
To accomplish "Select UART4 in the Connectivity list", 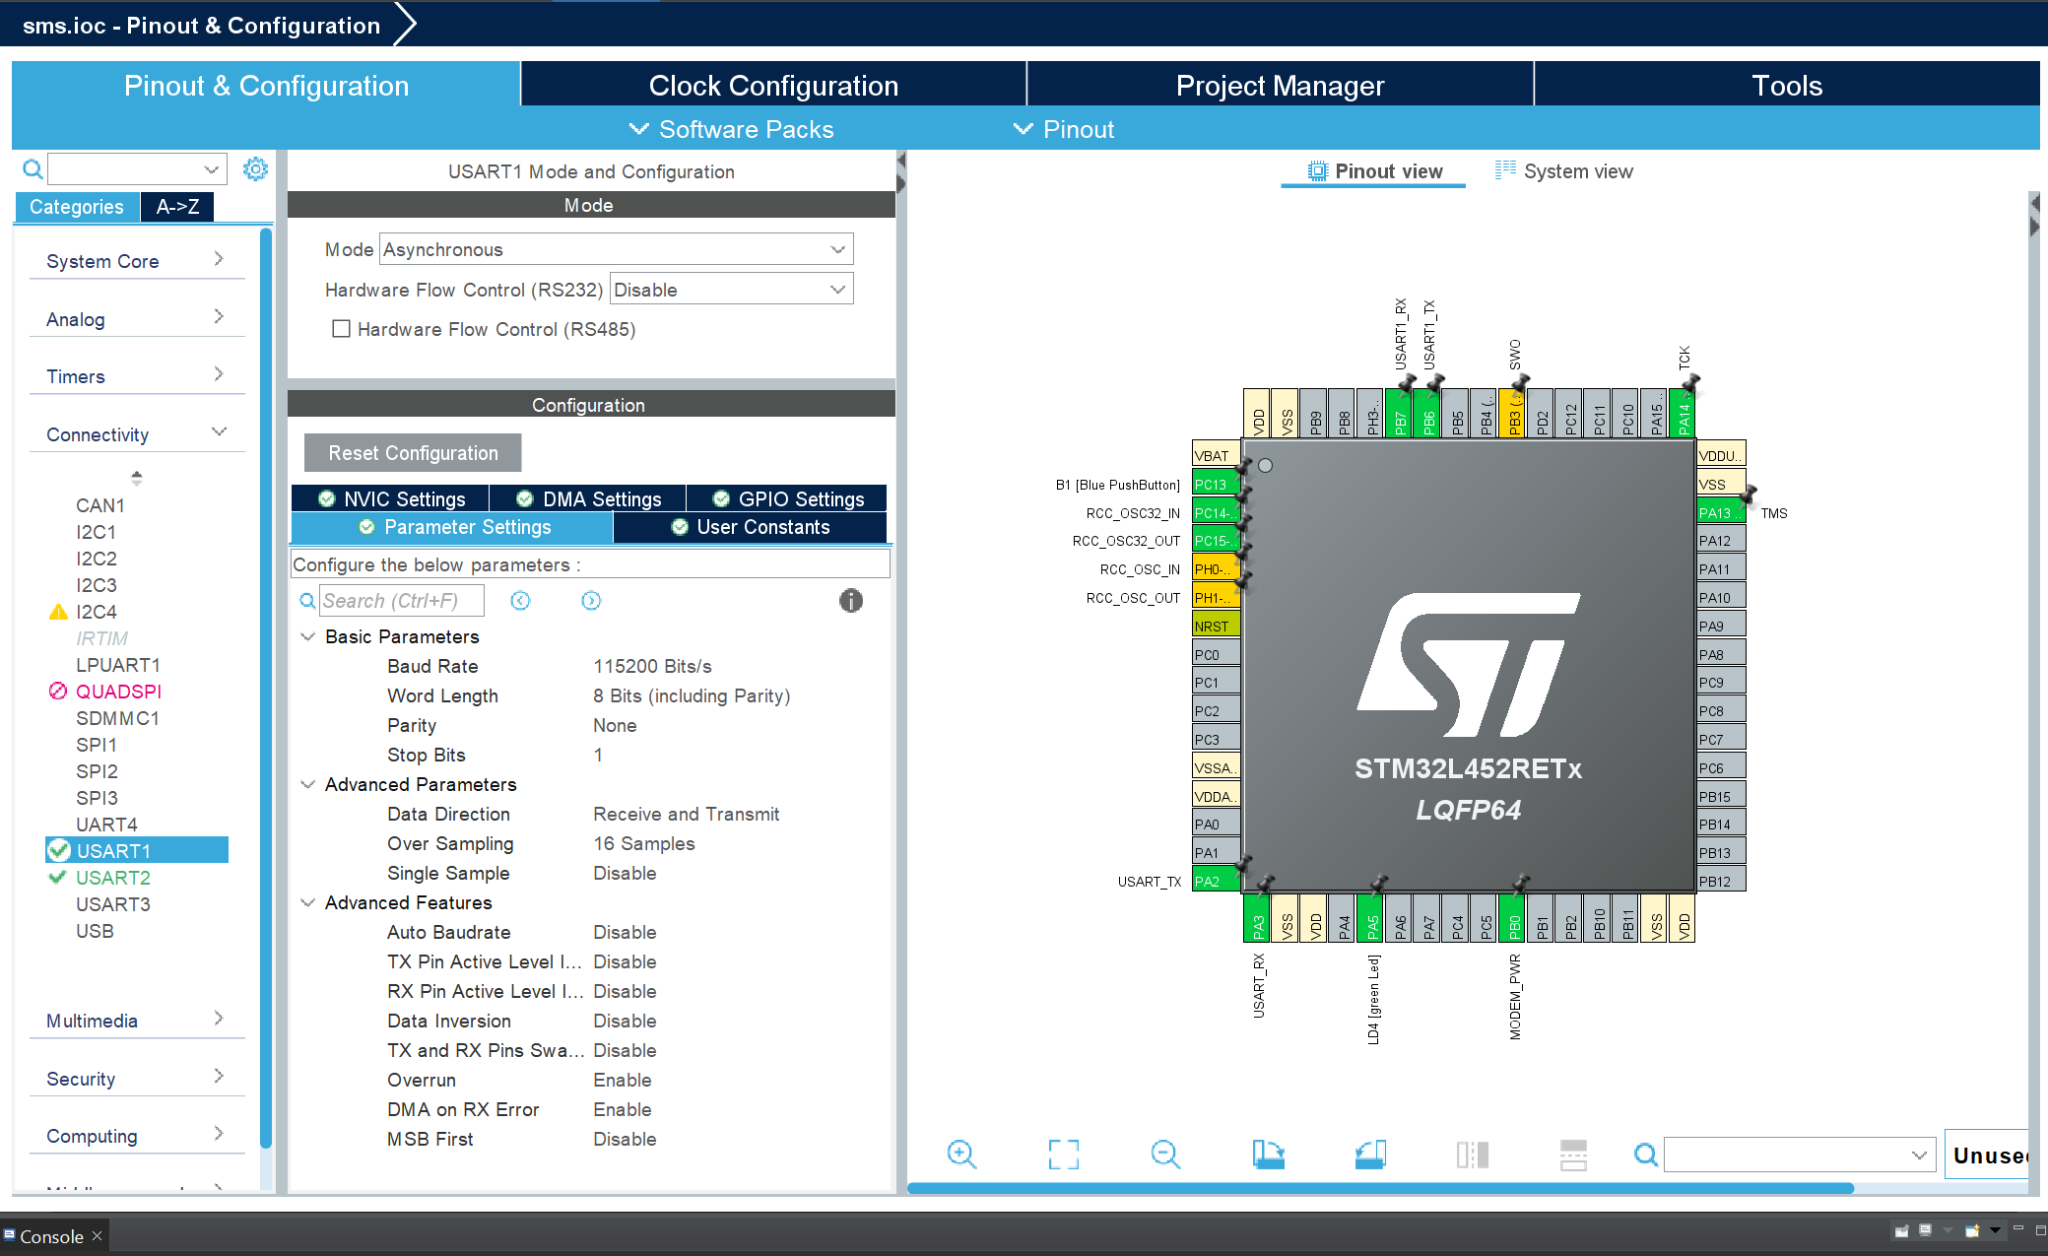I will tap(107, 824).
